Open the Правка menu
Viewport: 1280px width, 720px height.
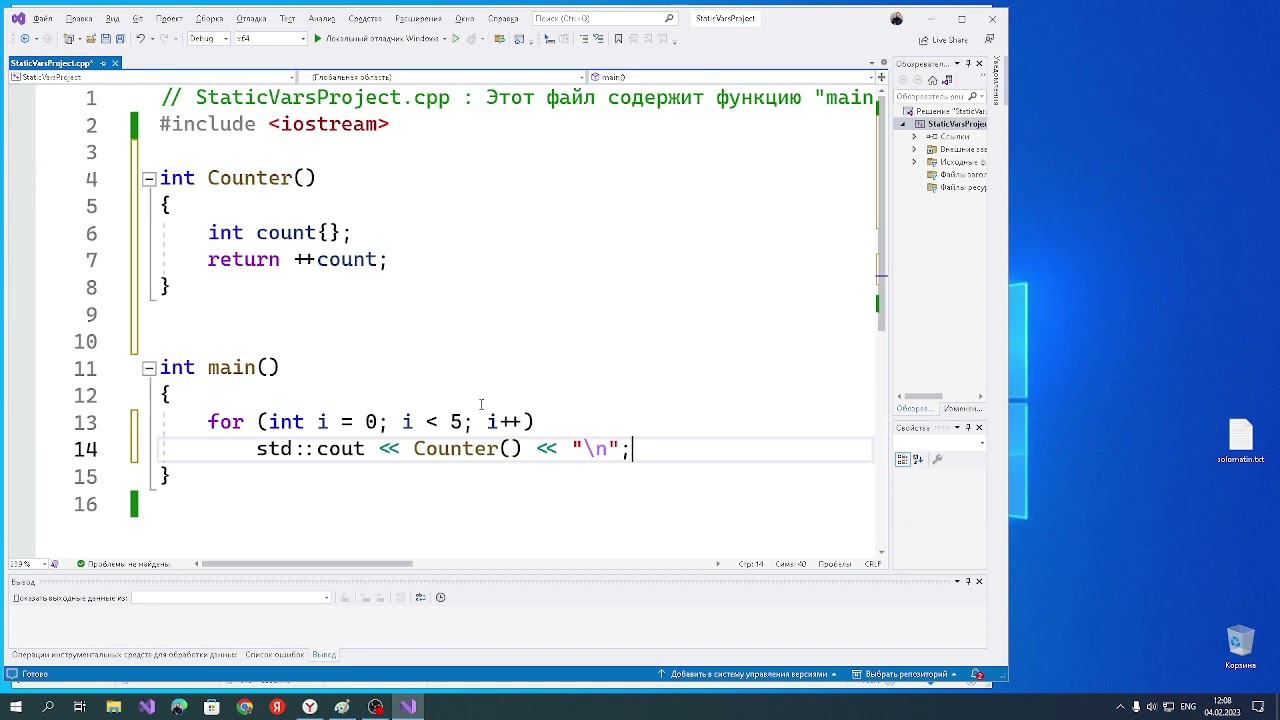[78, 19]
